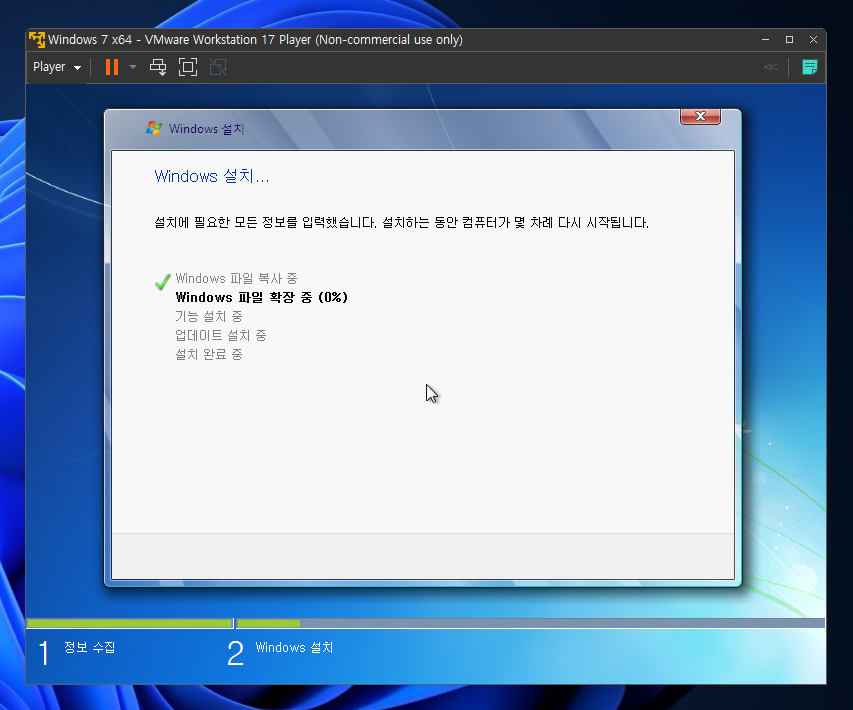Click the Windows flag icon in setup dialog
This screenshot has width=853, height=710.
click(154, 128)
